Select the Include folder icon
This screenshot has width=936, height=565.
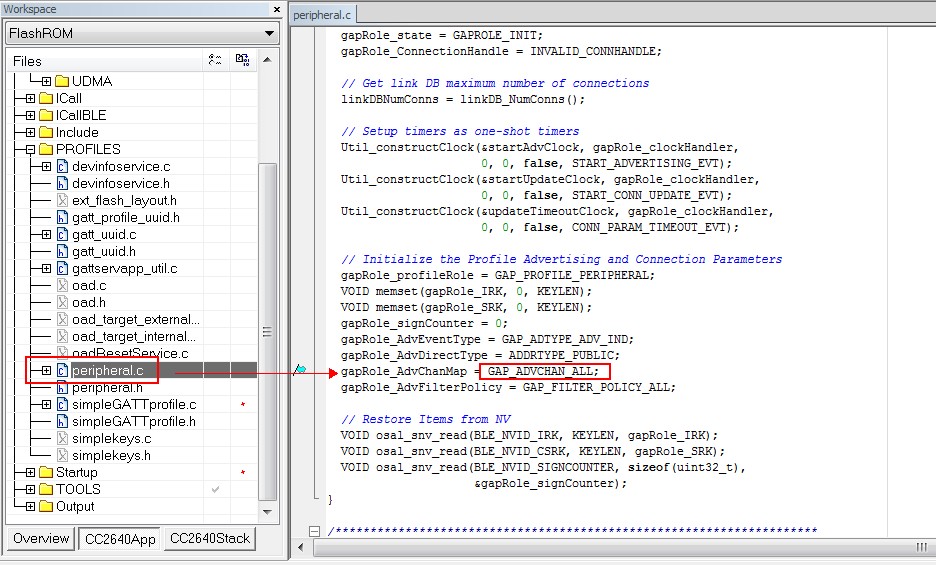tap(46, 133)
